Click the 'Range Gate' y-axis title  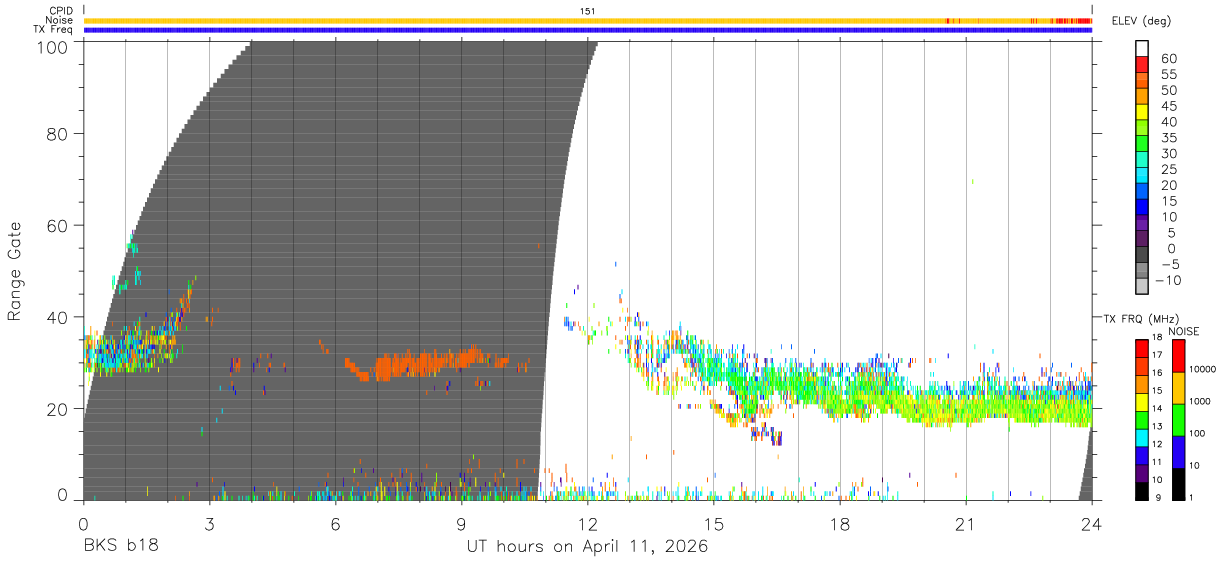coord(15,271)
